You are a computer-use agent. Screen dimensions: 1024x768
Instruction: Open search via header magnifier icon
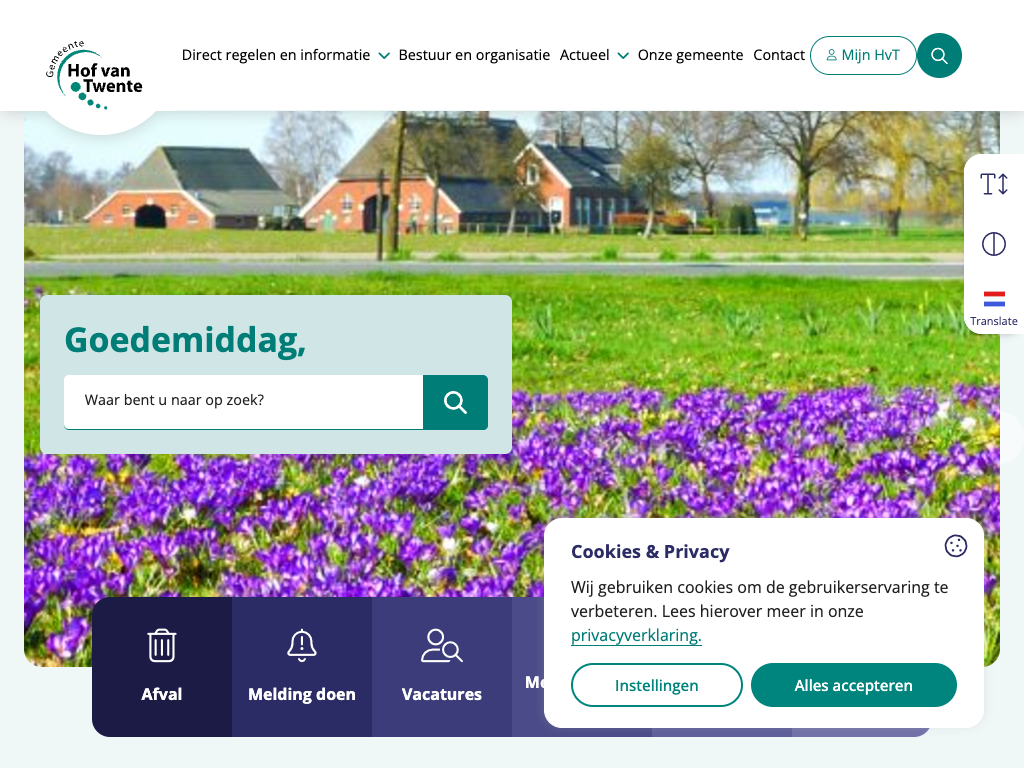(939, 56)
